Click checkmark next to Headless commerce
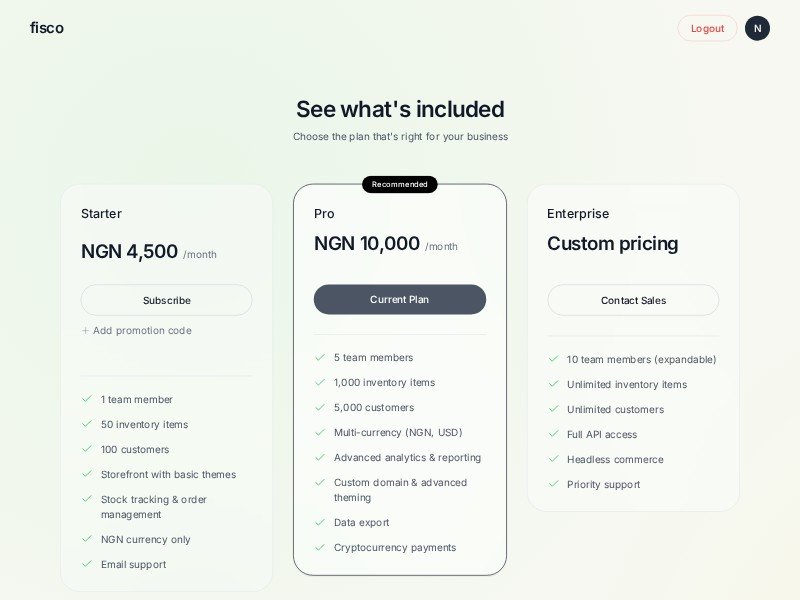This screenshot has width=800, height=600. pos(553,459)
